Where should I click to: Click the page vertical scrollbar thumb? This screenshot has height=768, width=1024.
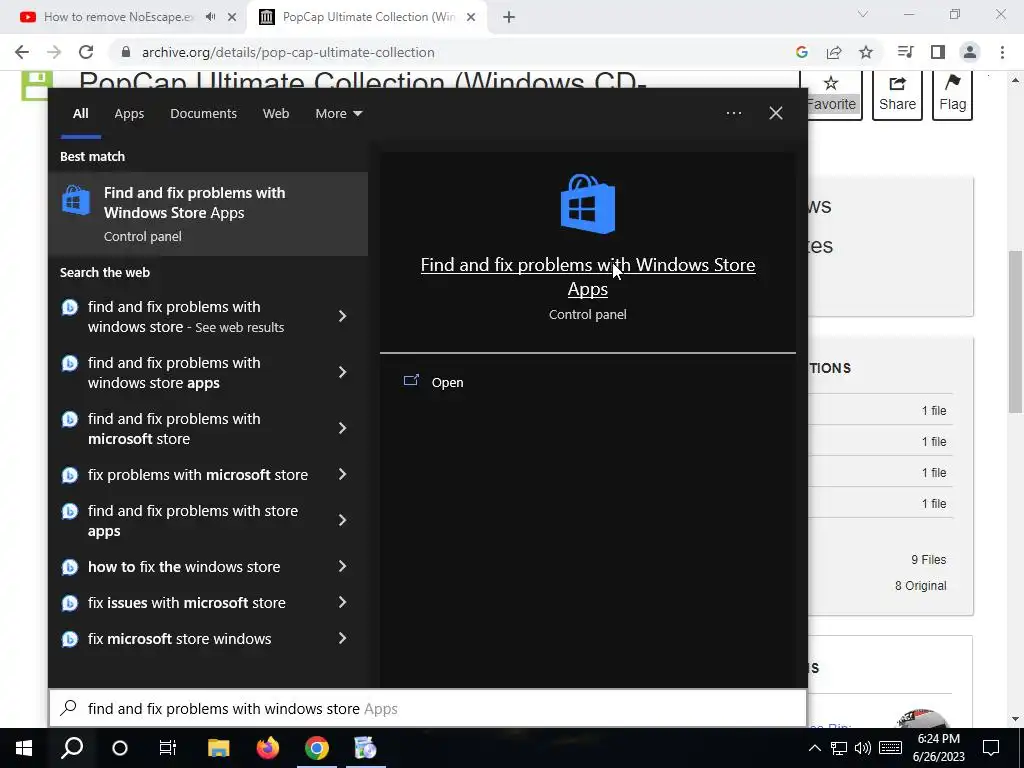tap(1015, 332)
